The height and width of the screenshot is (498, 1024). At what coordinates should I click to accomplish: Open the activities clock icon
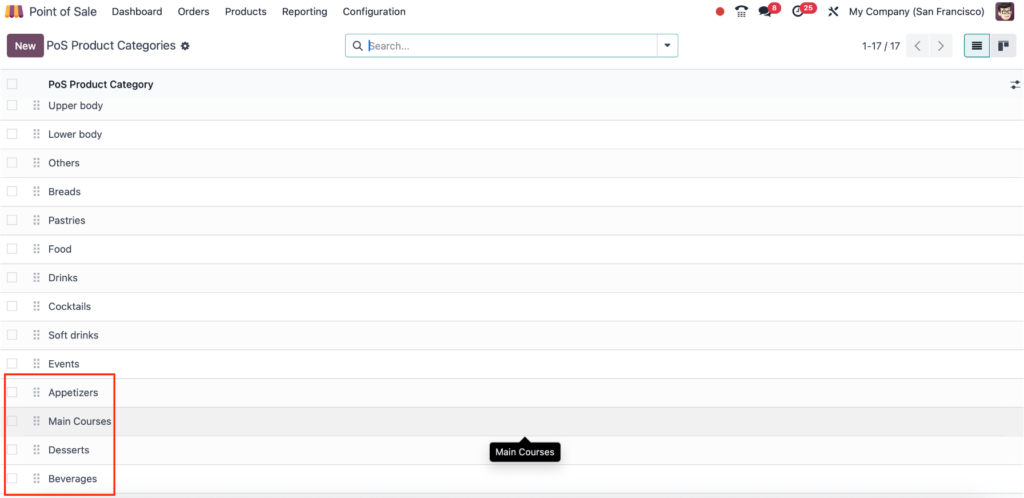798,12
